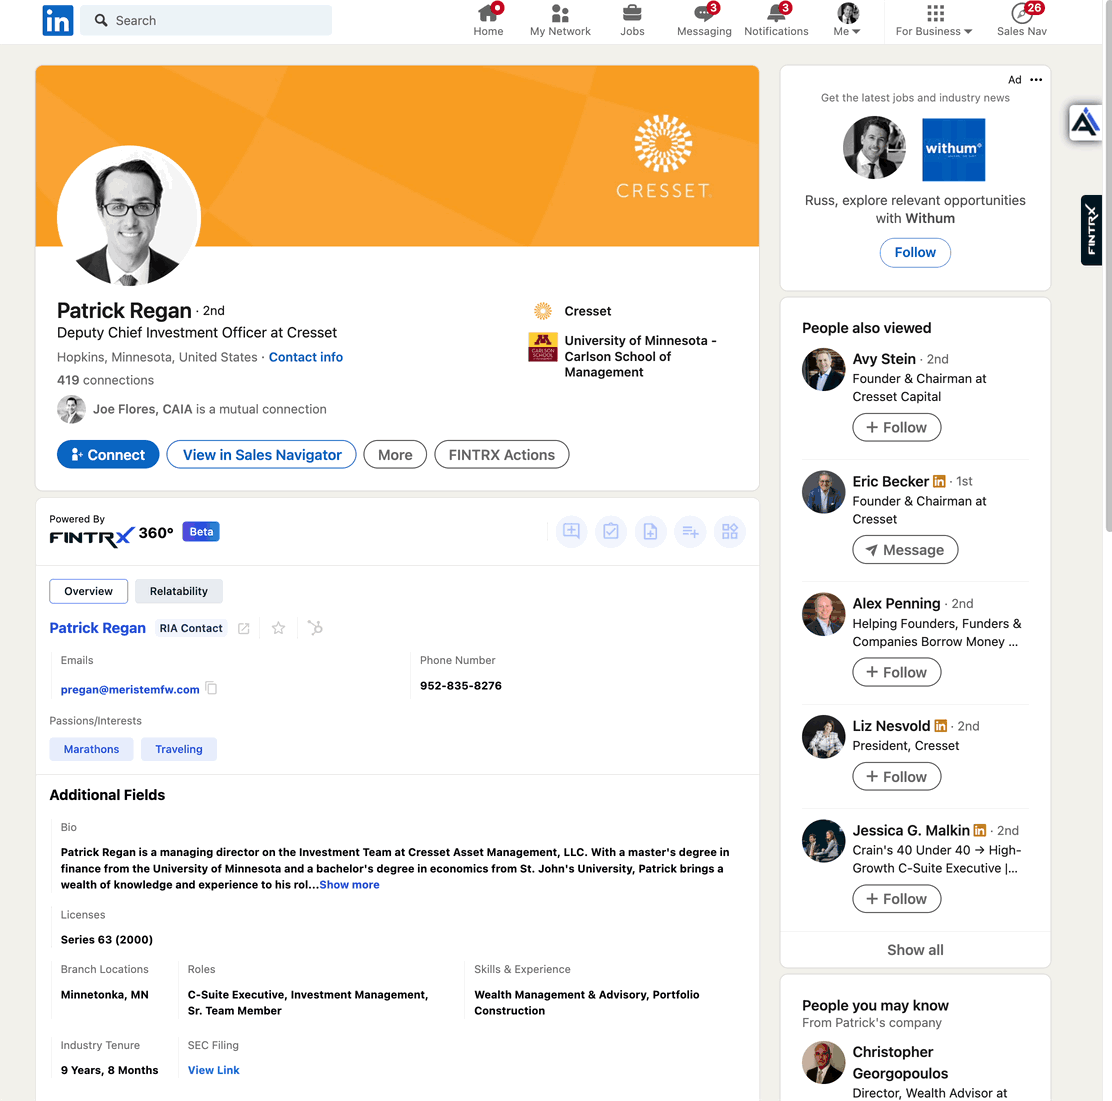Click View in Sales Navigator
This screenshot has width=1112, height=1101.
tap(262, 455)
